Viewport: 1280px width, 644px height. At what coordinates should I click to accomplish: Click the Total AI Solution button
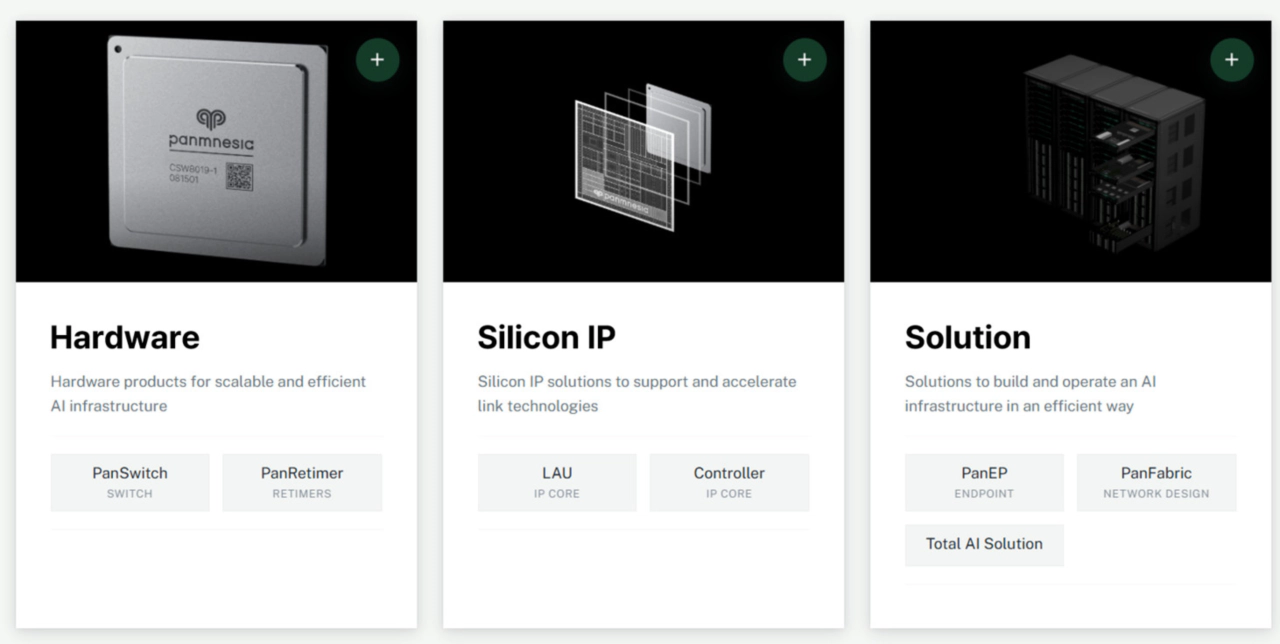click(984, 545)
